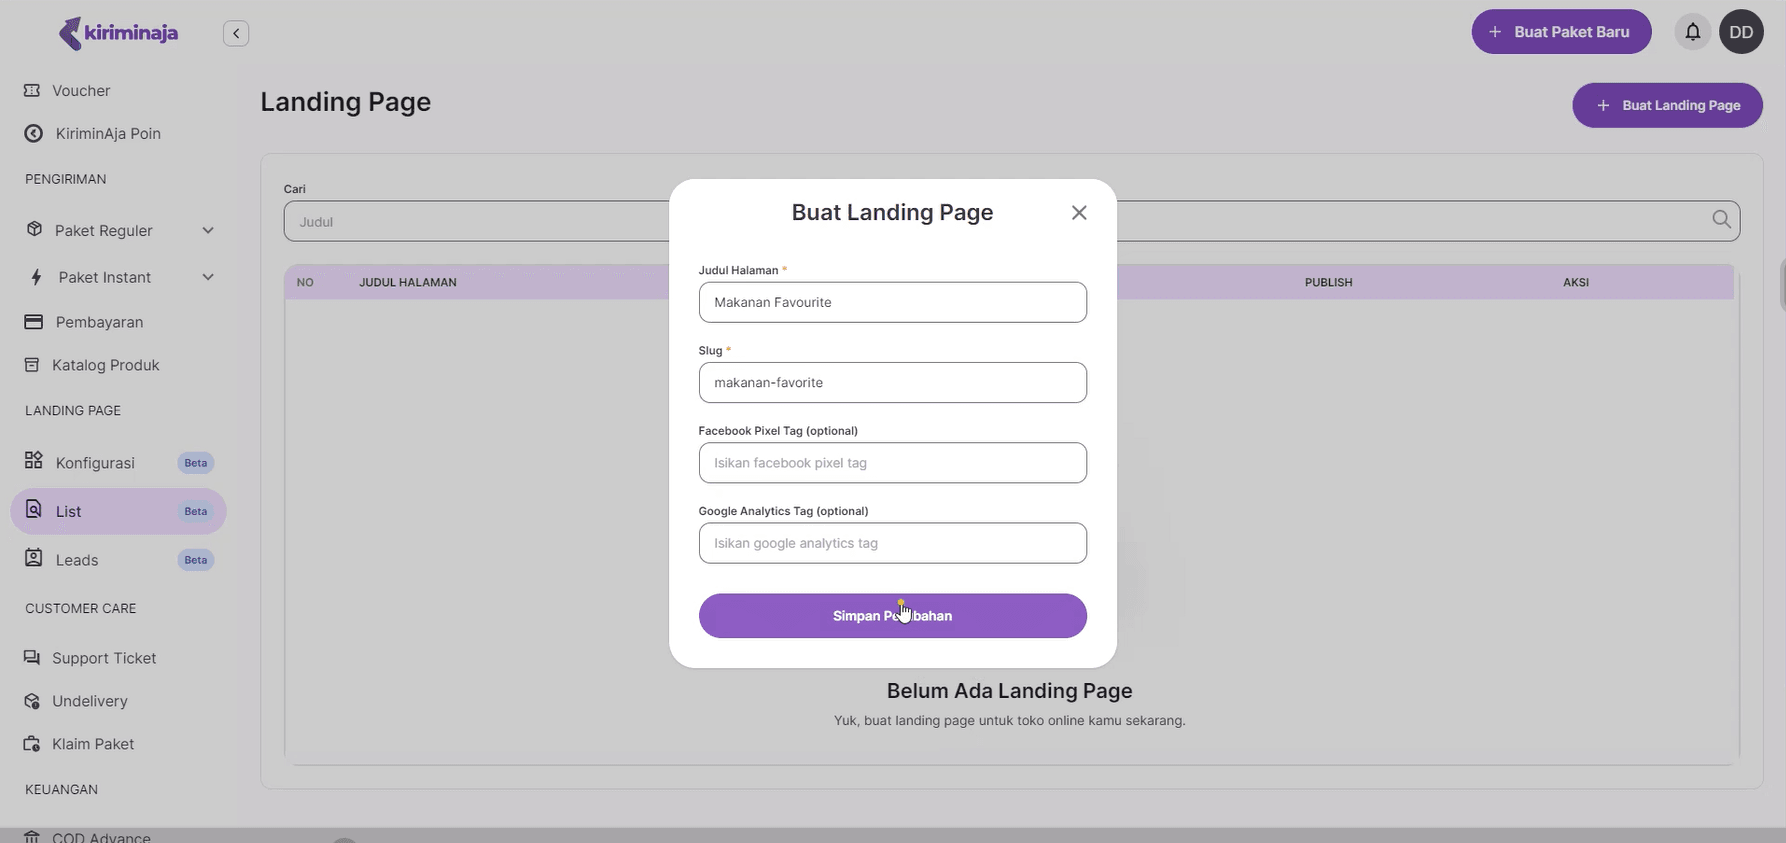Image resolution: width=1786 pixels, height=843 pixels.
Task: Collapse the sidebar with the arrow button
Action: (236, 33)
